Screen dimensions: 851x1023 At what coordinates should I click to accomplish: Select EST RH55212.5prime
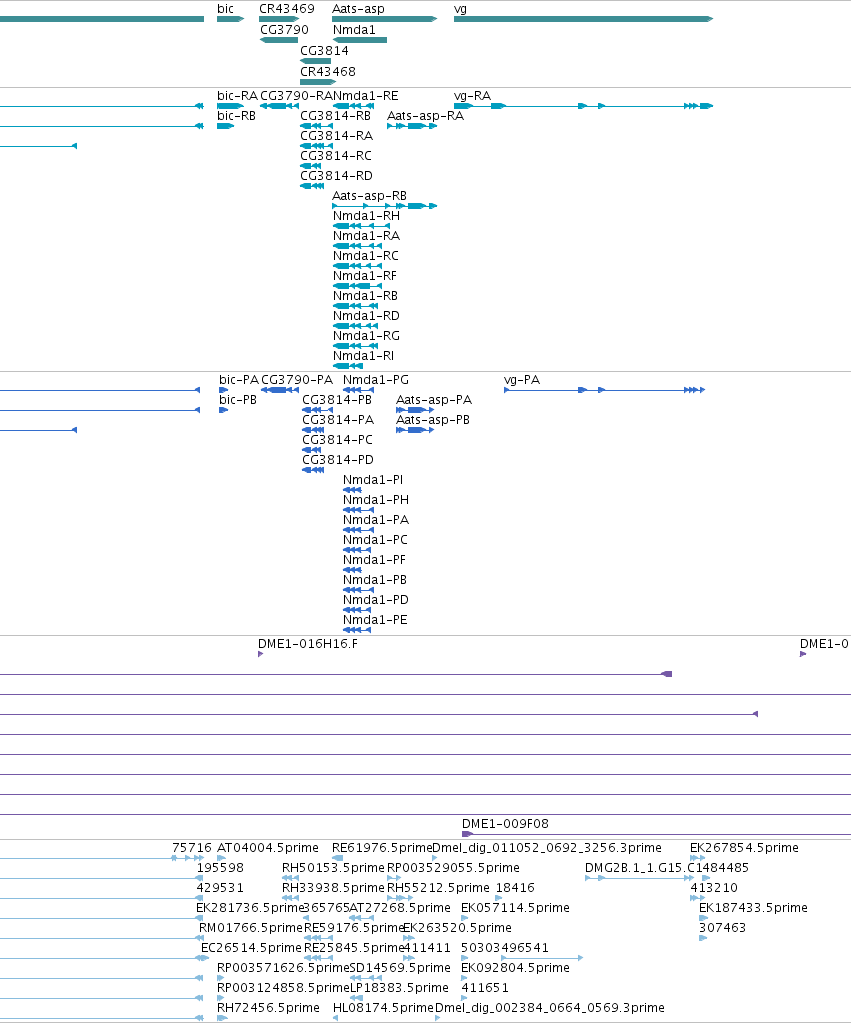tap(400, 898)
